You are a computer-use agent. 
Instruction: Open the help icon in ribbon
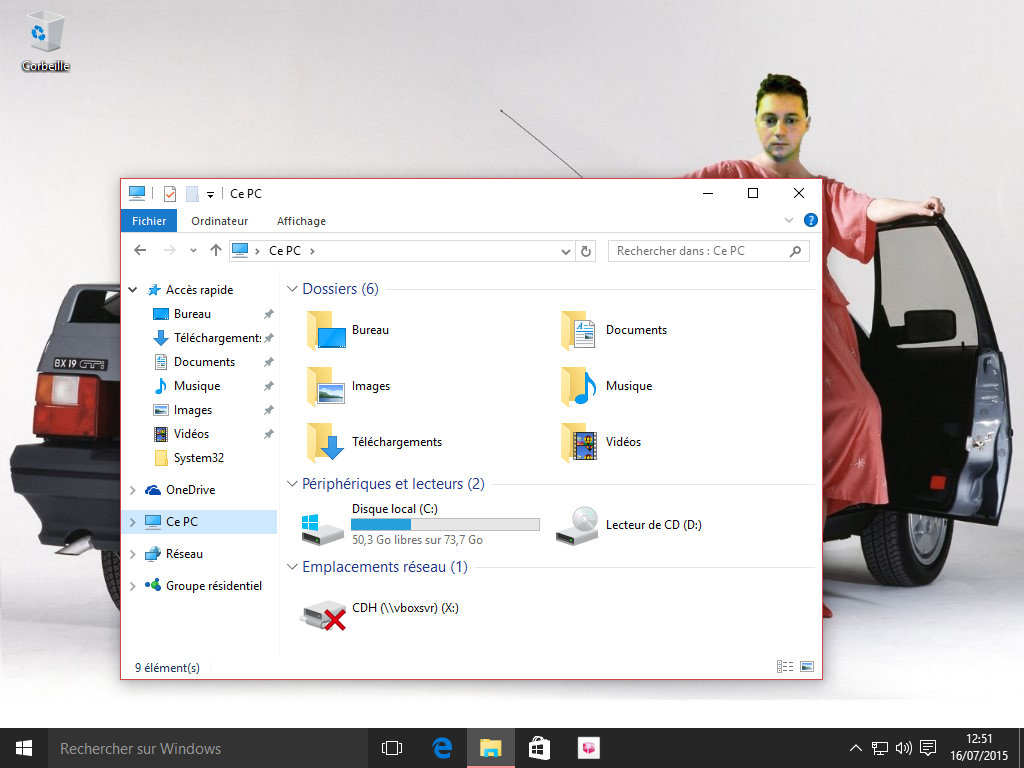click(x=810, y=220)
